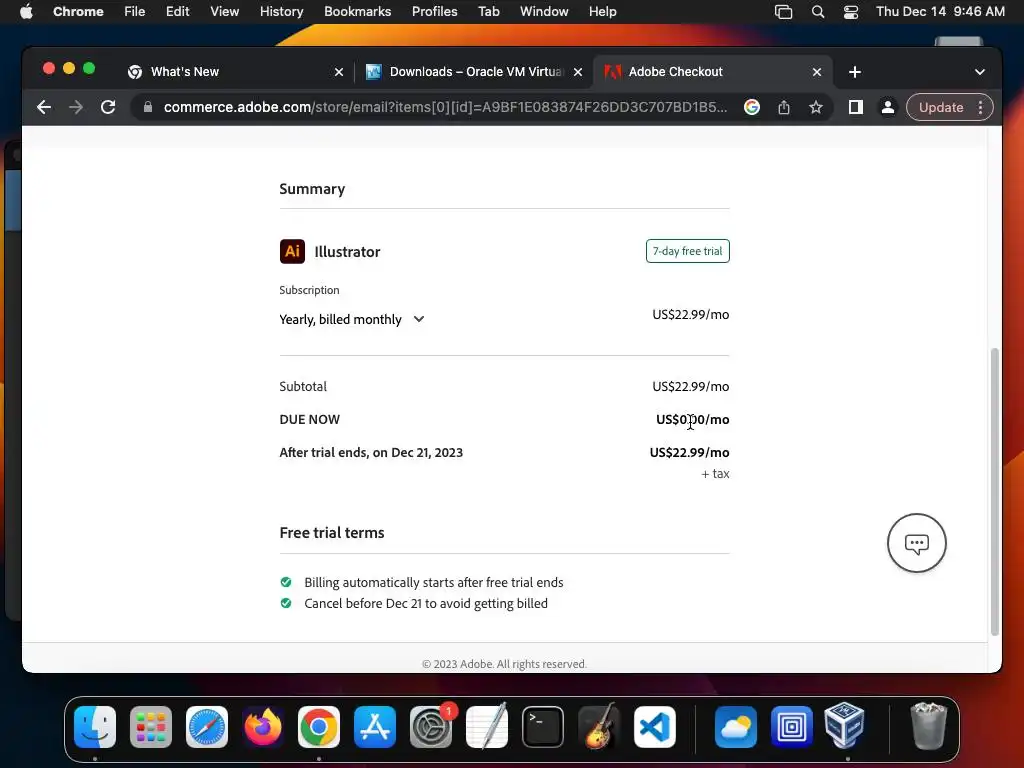The image size is (1024, 768).
Task: Click the date and time in menu bar
Action: (940, 12)
